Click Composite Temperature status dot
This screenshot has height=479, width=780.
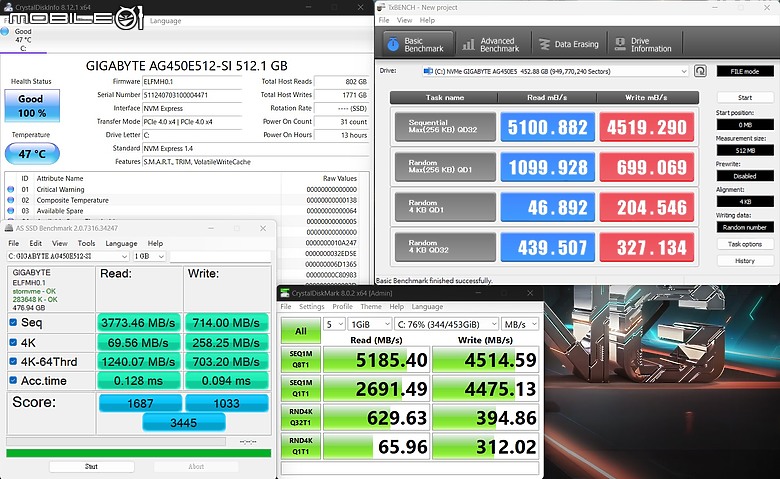point(10,200)
